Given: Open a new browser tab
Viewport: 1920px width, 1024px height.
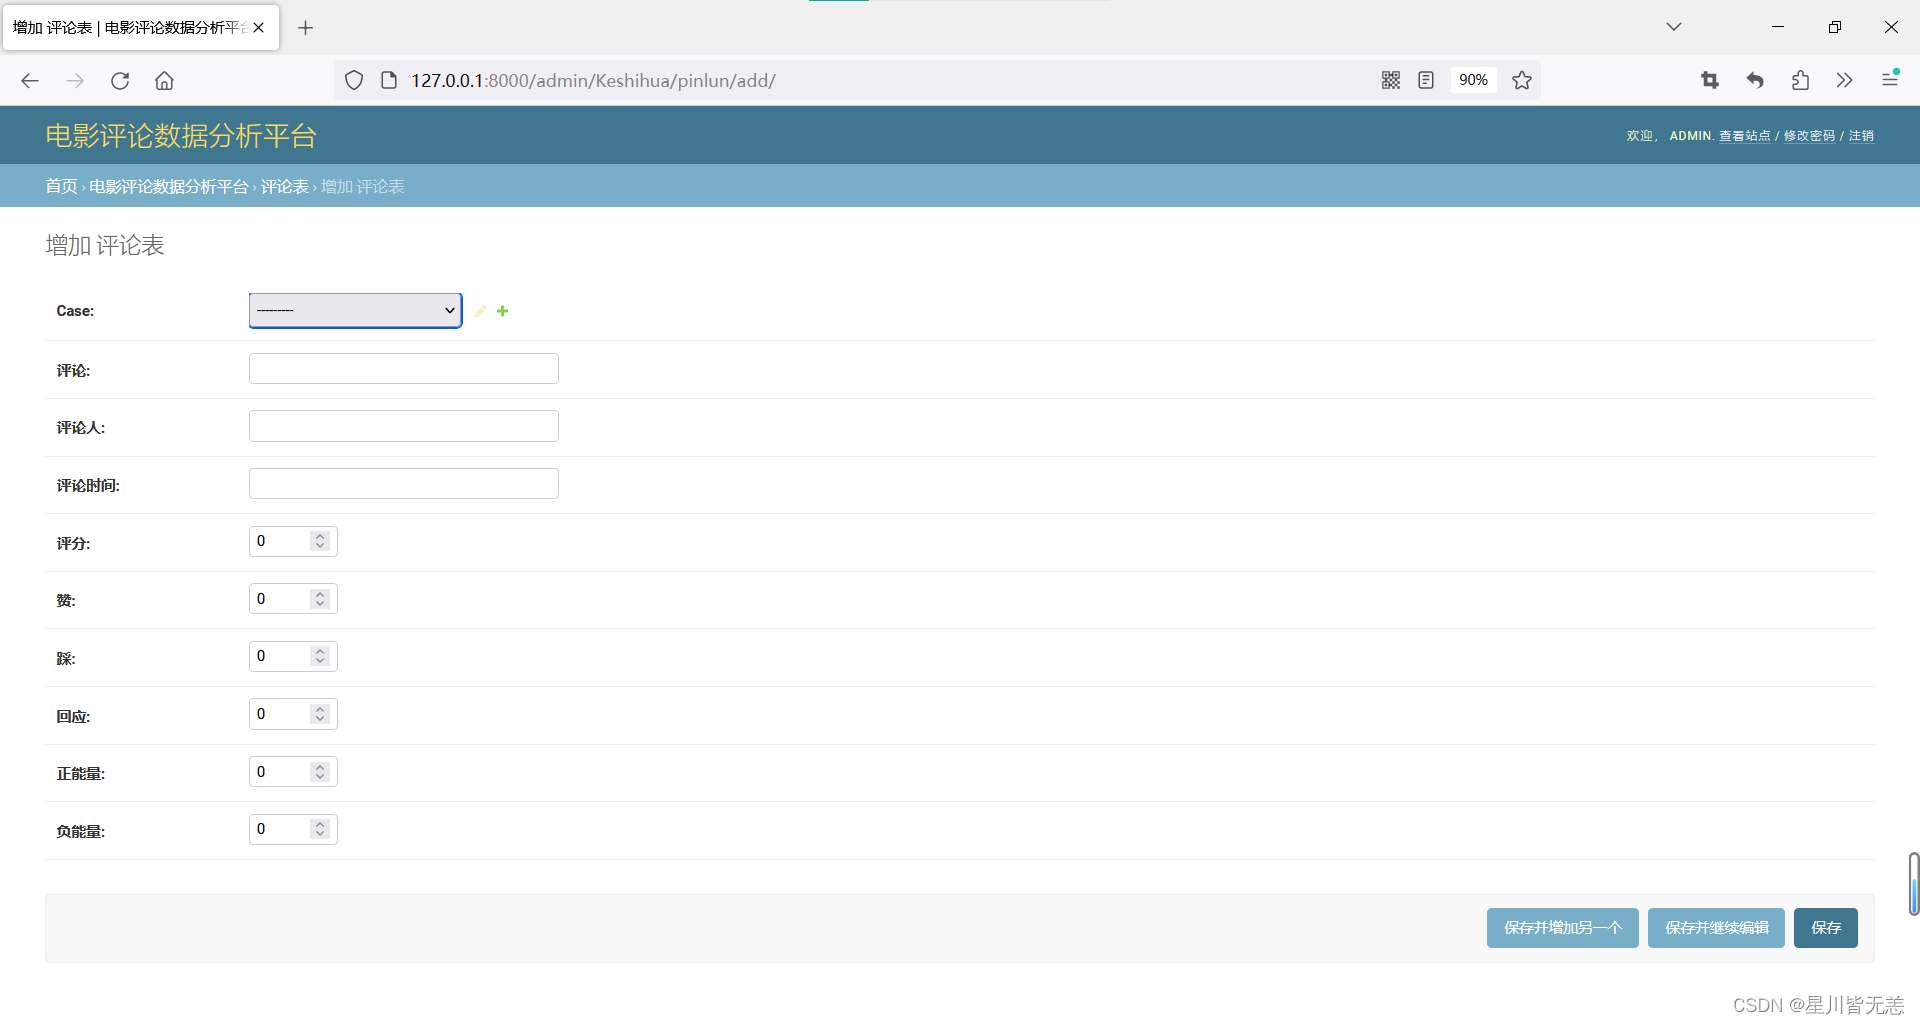Looking at the screenshot, I should pyautogui.click(x=306, y=28).
